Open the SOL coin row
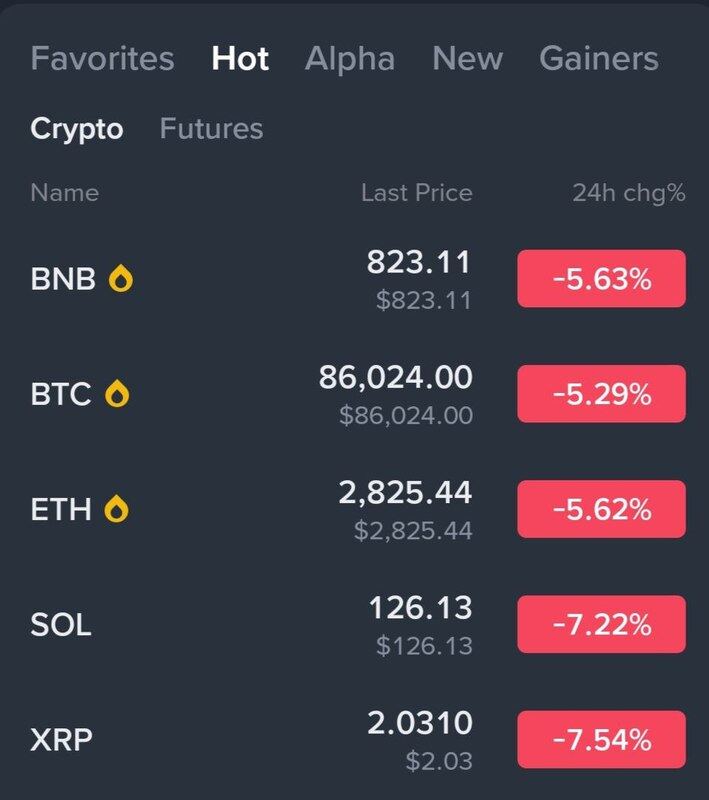 [61, 626]
